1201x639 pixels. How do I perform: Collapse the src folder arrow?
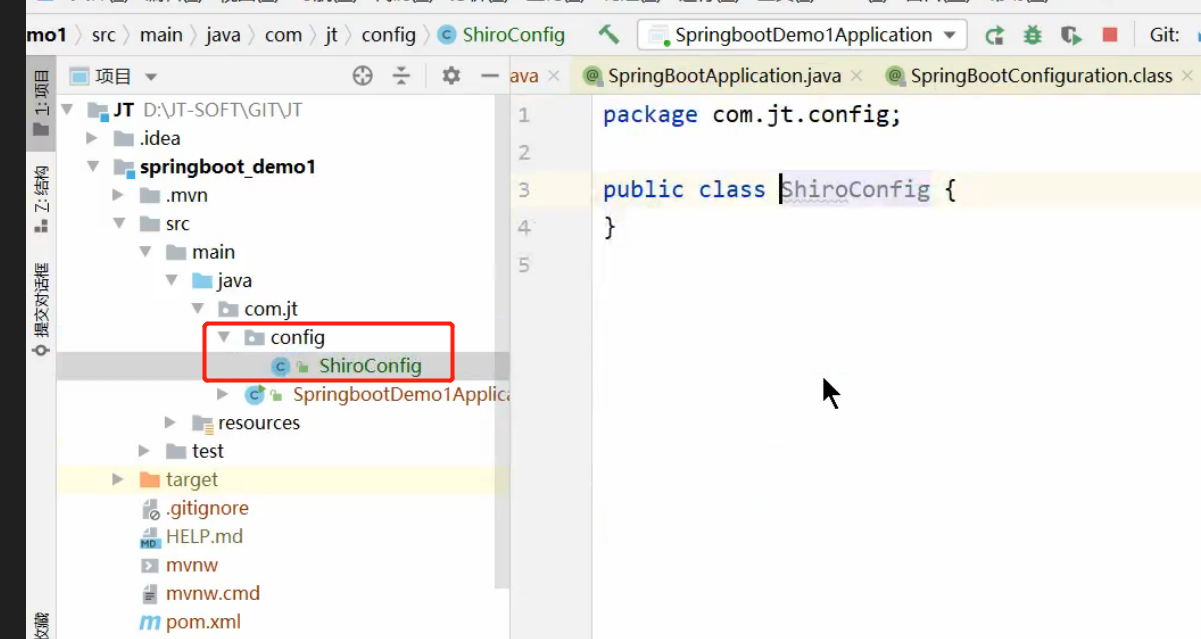click(119, 224)
